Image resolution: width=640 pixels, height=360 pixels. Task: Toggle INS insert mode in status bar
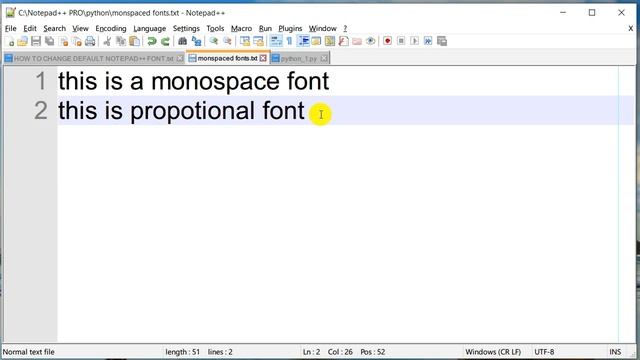coord(615,352)
